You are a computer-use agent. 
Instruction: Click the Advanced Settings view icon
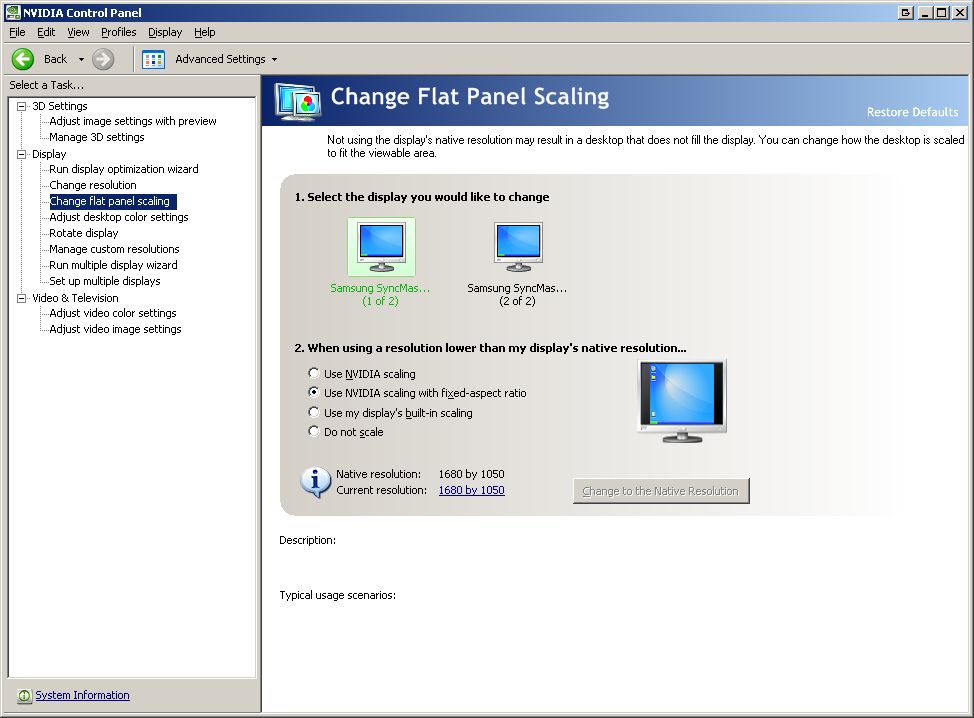pyautogui.click(x=153, y=59)
